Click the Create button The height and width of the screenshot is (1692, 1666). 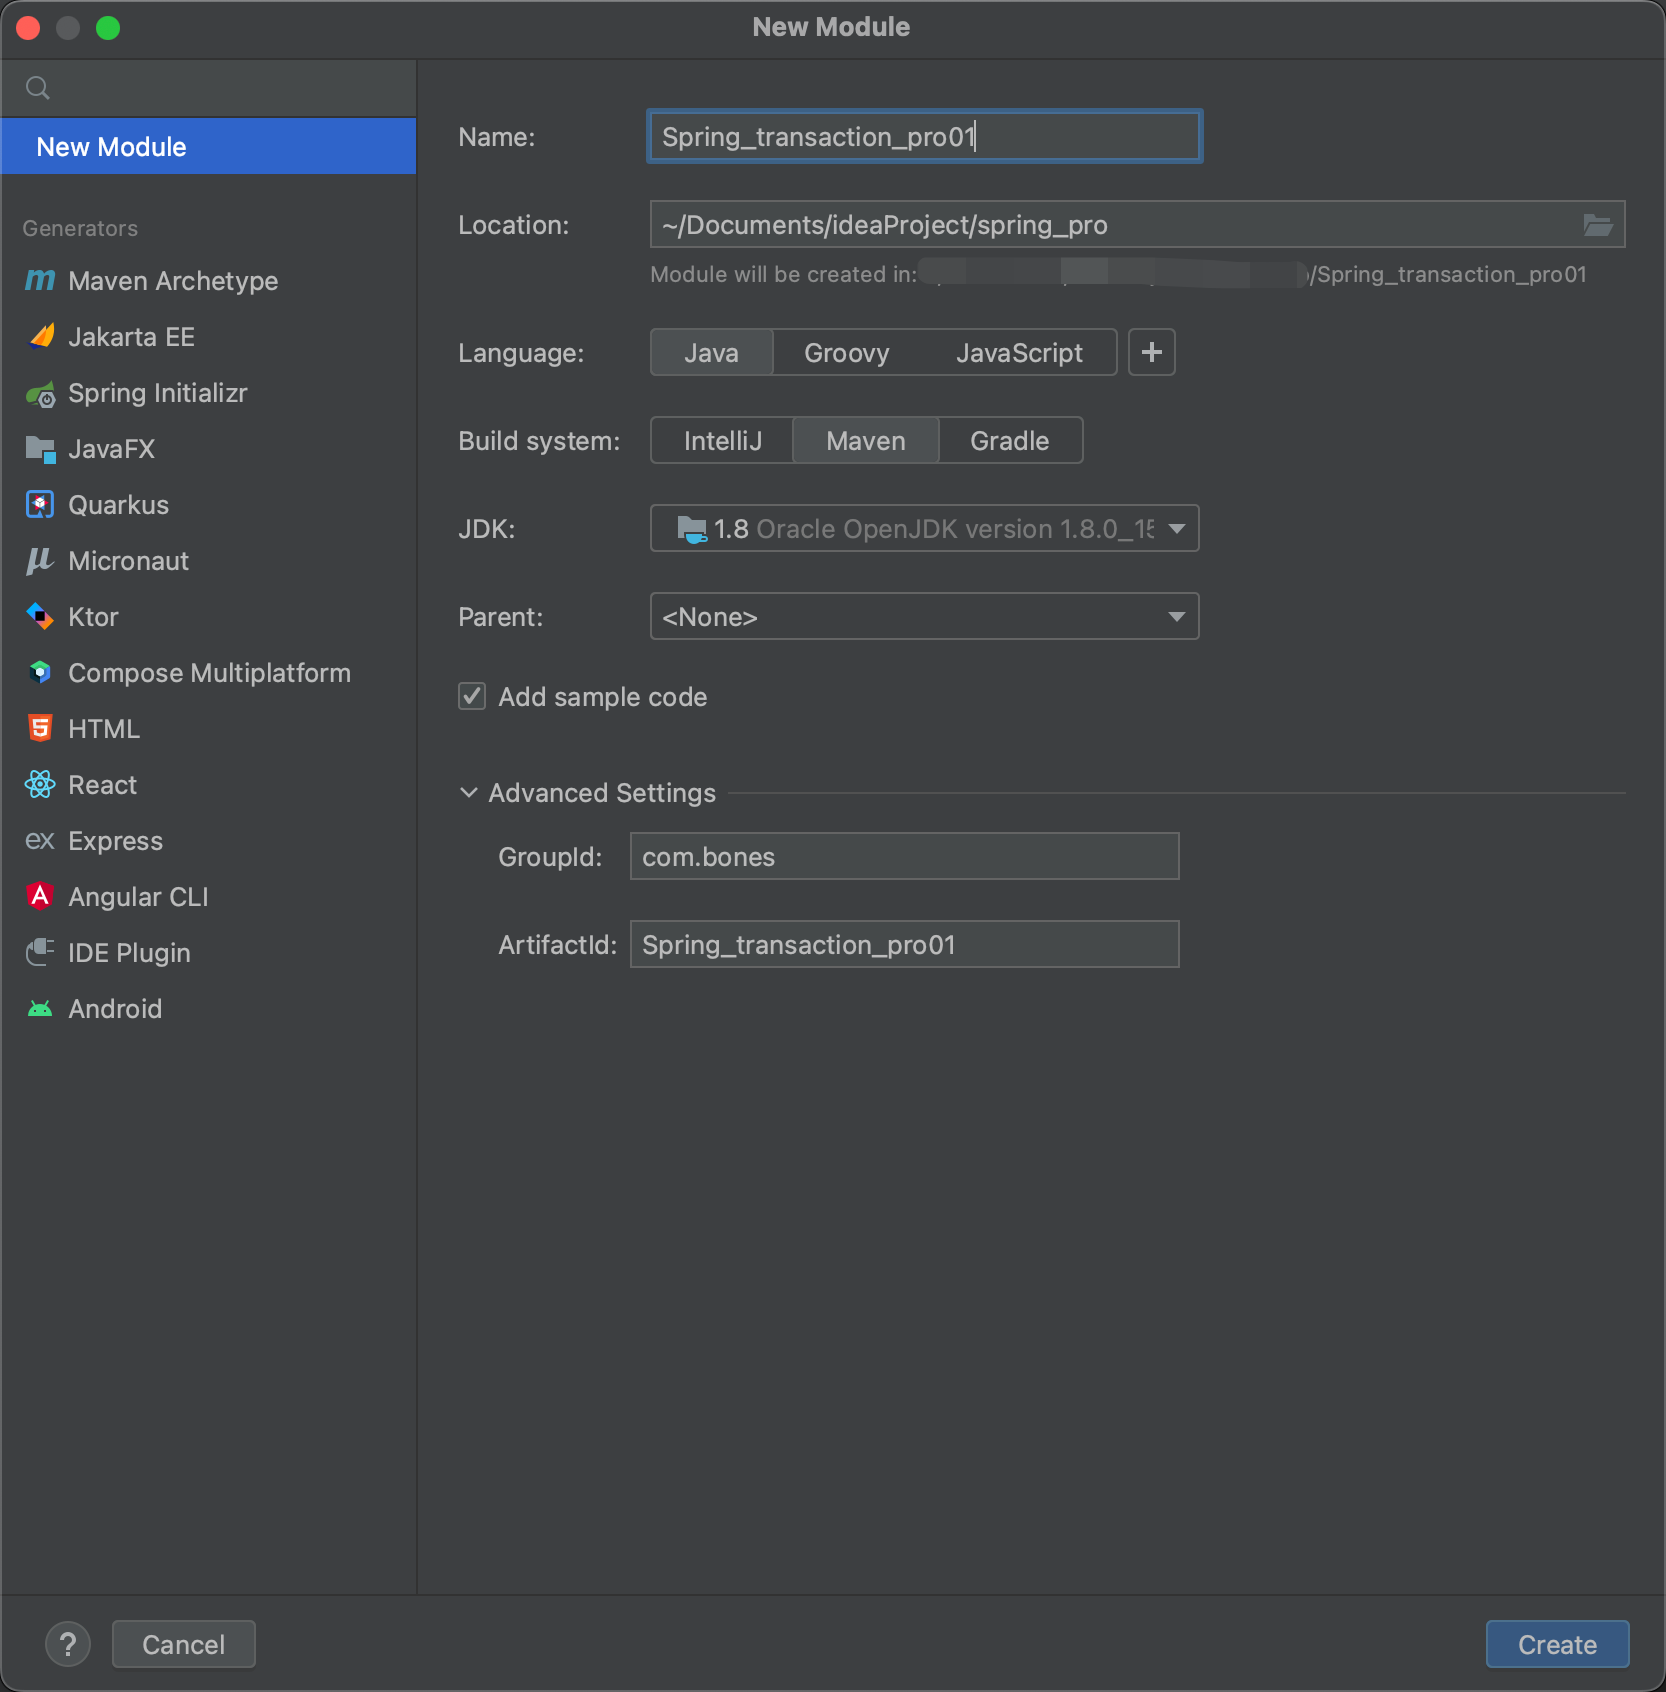tap(1557, 1644)
